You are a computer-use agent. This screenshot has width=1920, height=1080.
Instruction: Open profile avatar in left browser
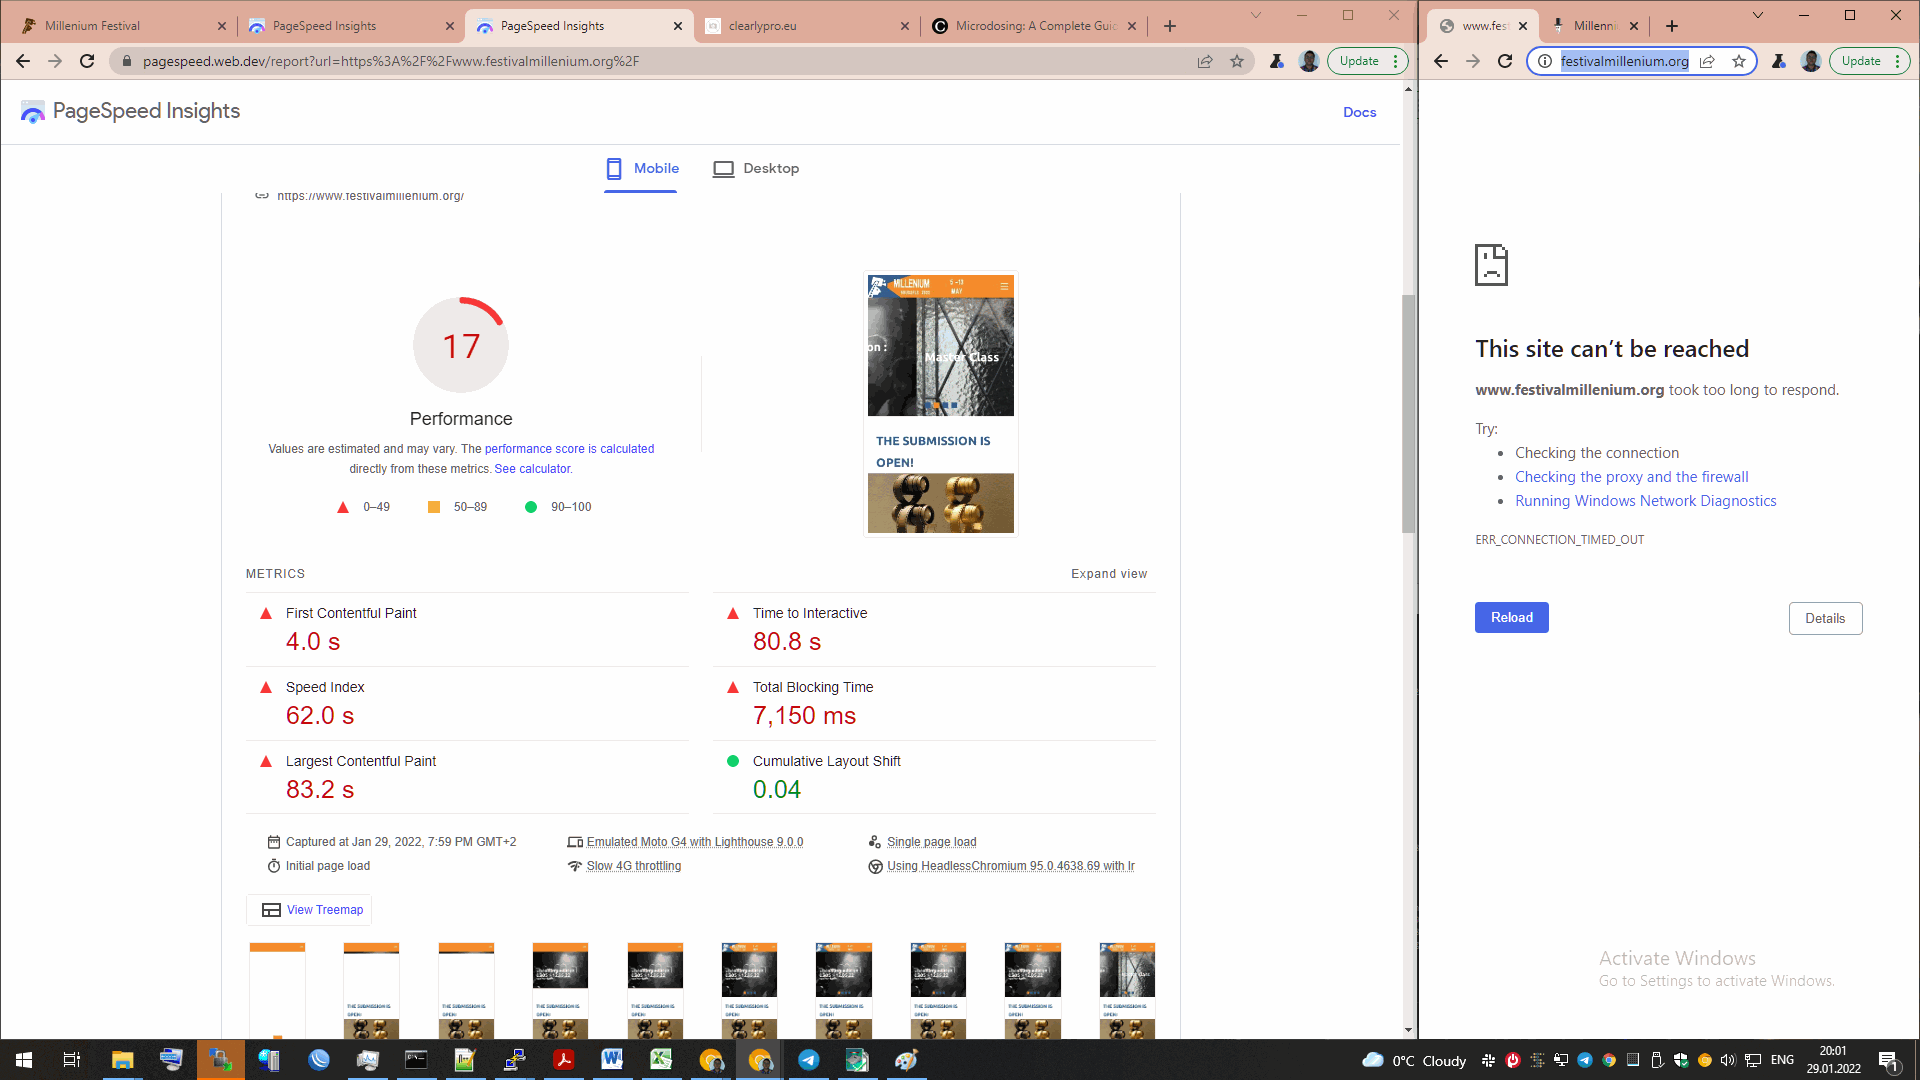(x=1309, y=61)
